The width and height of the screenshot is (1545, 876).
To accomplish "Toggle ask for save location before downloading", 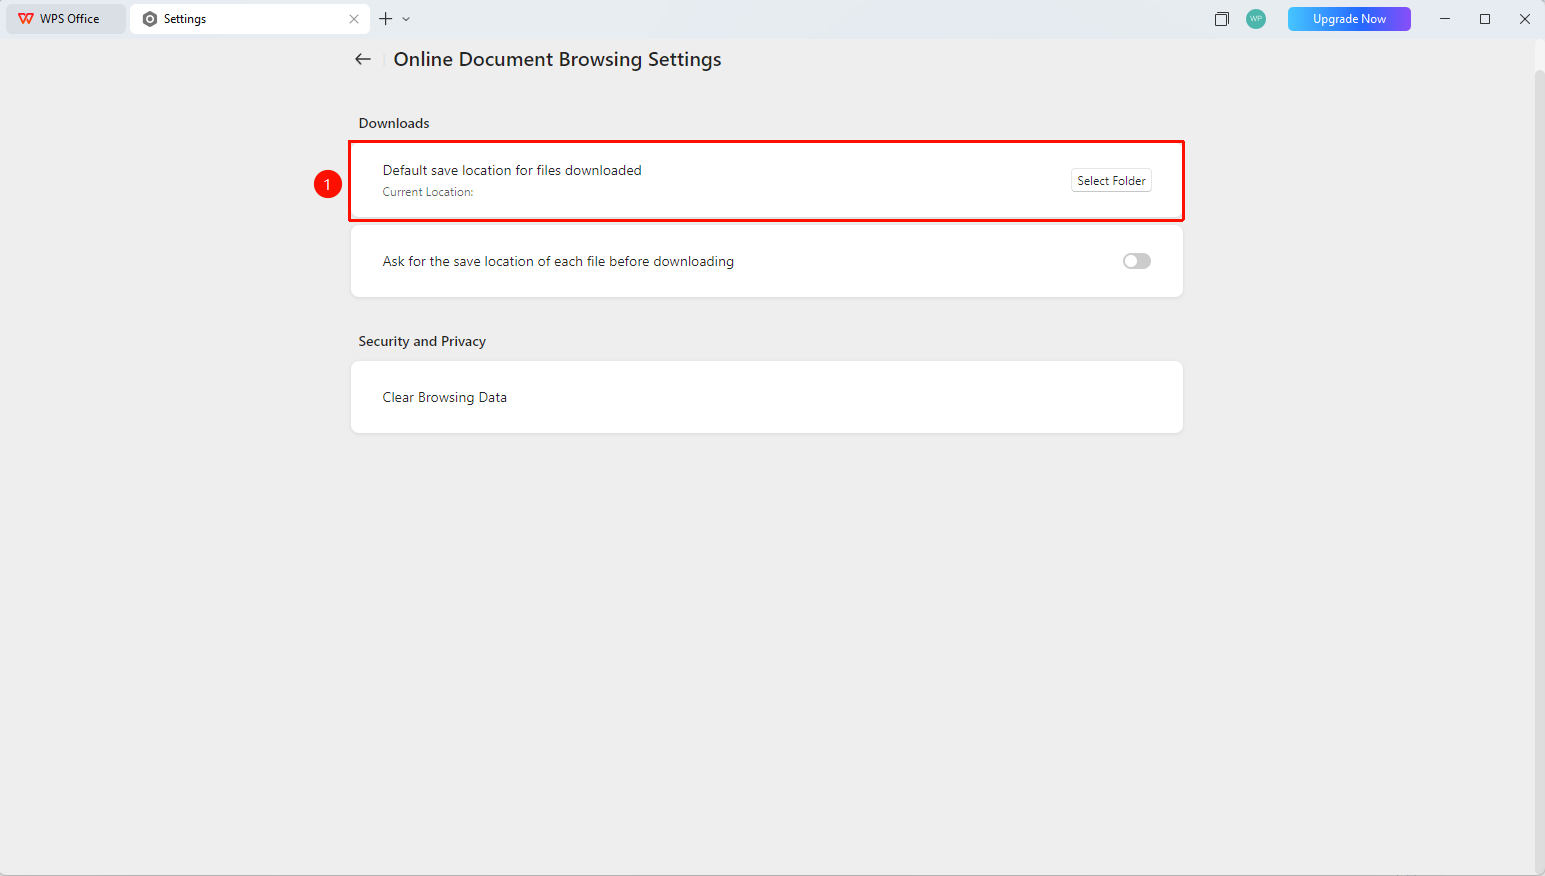I will coord(1137,261).
